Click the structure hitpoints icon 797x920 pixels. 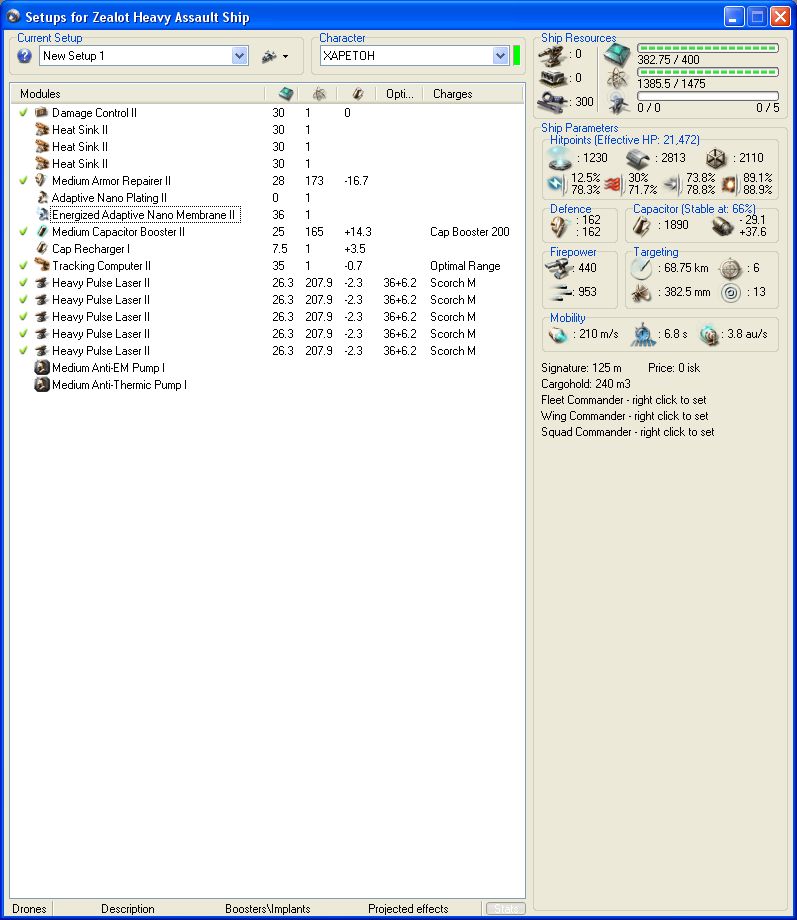click(716, 158)
